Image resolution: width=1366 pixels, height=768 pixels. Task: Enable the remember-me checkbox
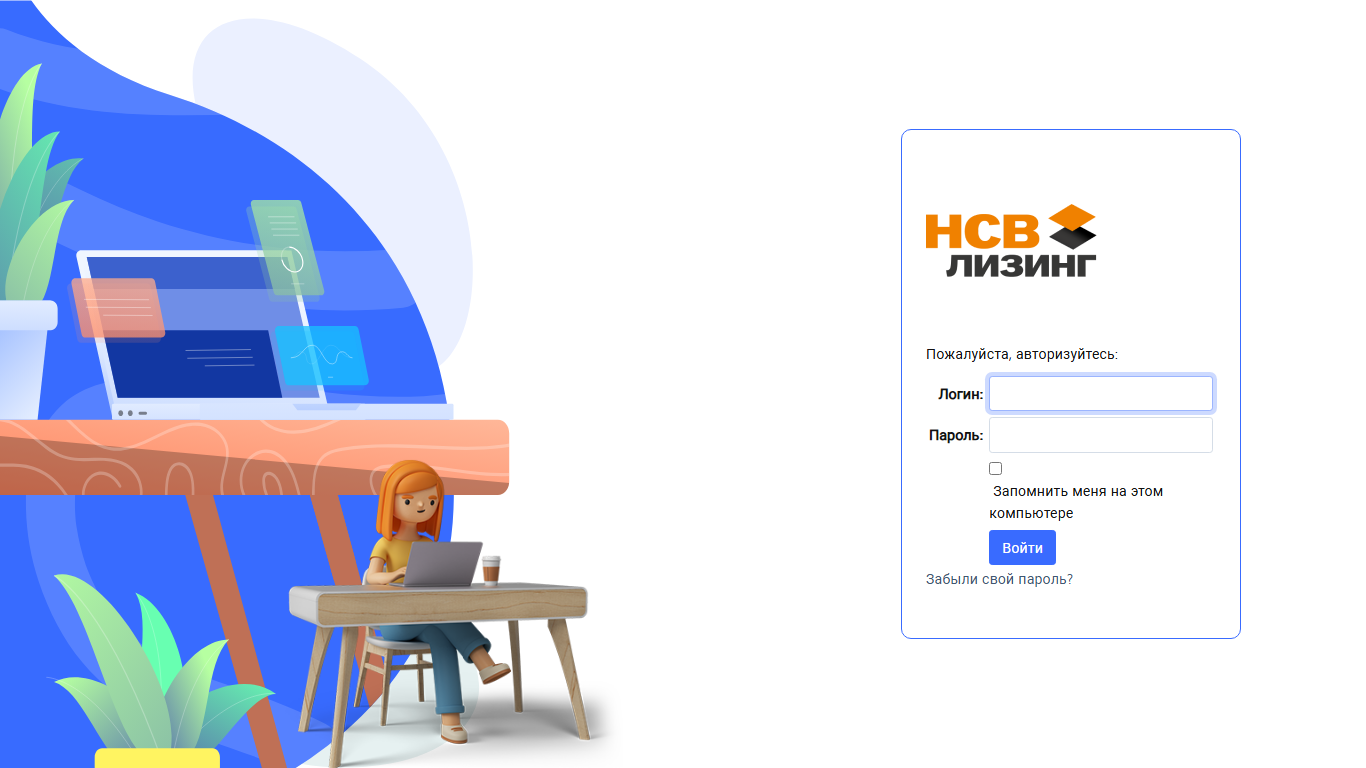pos(995,468)
